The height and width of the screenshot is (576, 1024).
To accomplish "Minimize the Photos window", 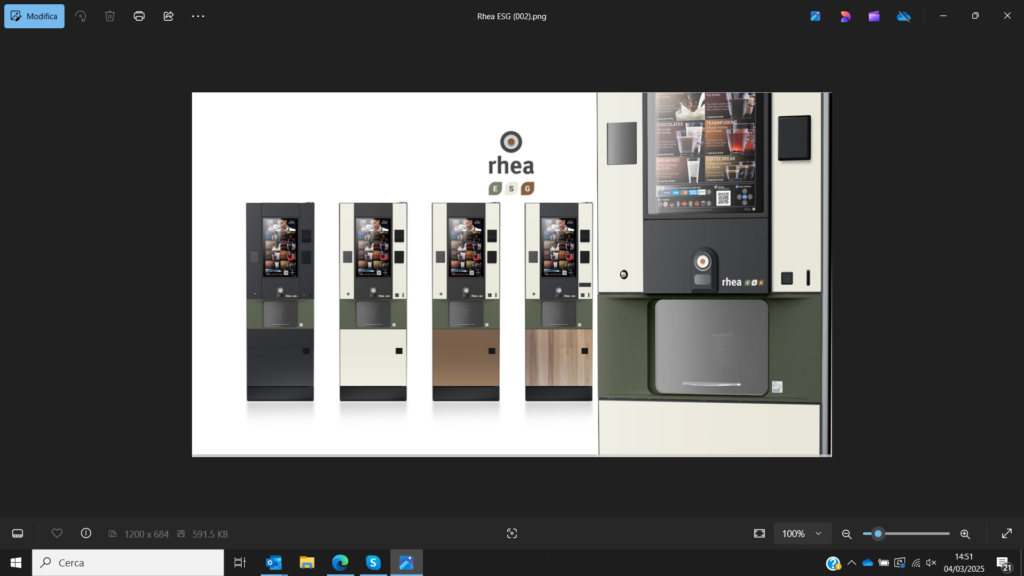I will tap(943, 16).
